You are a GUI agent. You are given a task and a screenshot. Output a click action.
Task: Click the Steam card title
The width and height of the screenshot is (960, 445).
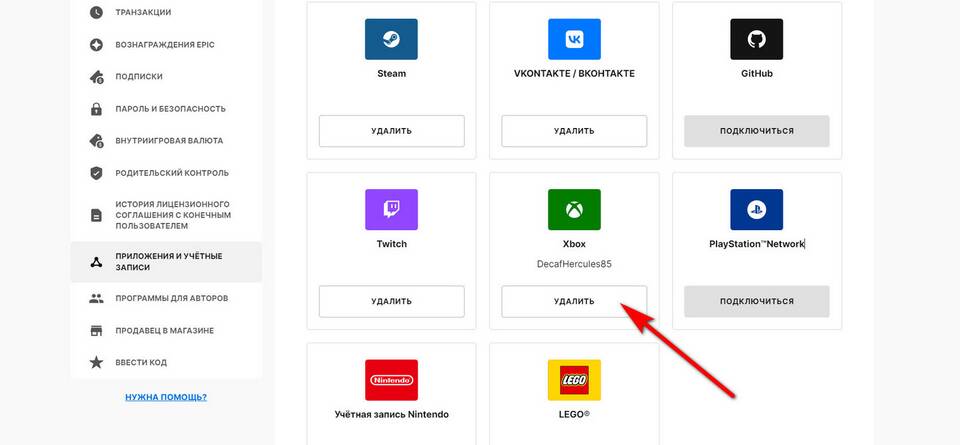coord(391,73)
